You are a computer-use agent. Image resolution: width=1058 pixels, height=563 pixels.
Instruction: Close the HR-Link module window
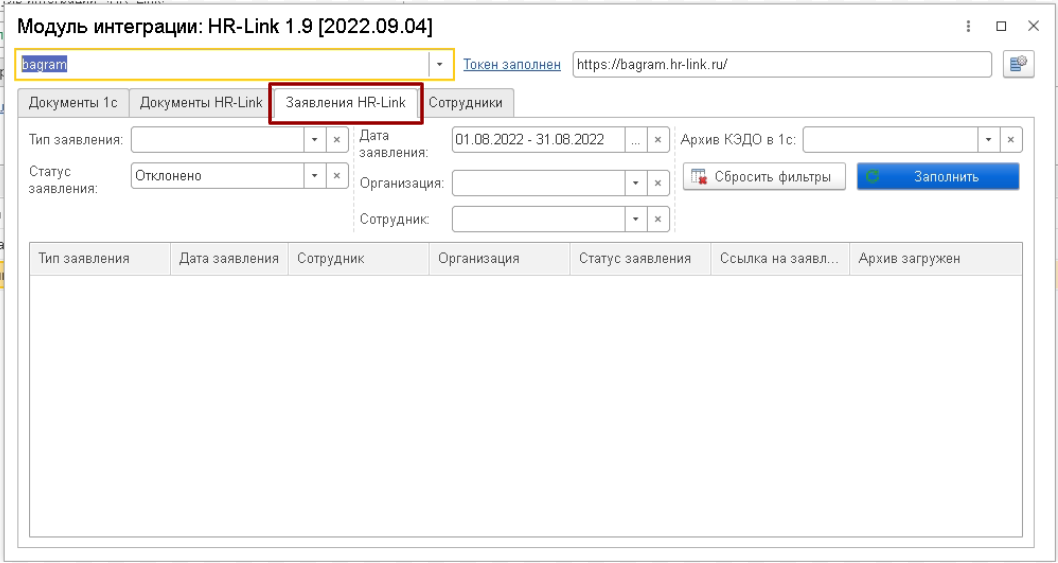1033,26
